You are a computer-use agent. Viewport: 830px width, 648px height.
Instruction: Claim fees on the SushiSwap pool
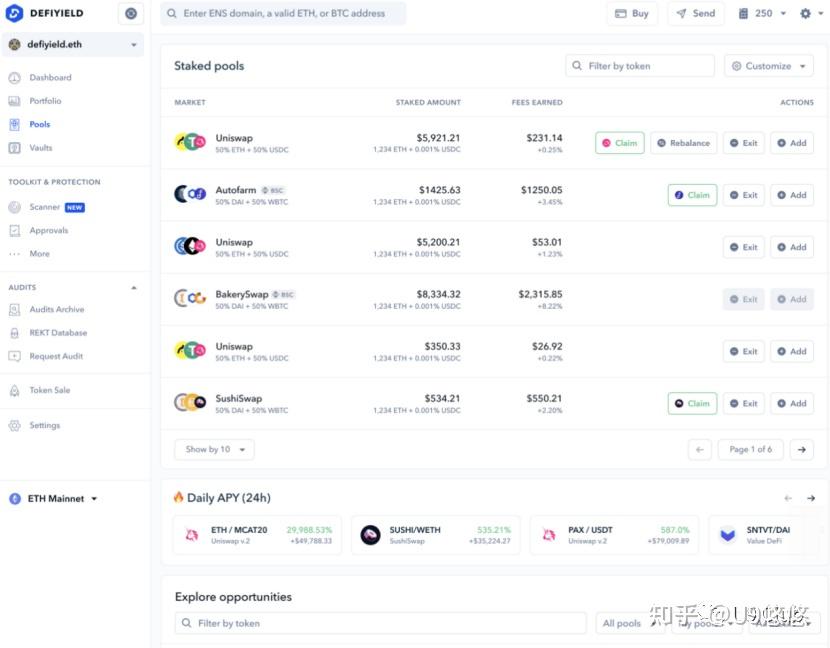tap(692, 403)
